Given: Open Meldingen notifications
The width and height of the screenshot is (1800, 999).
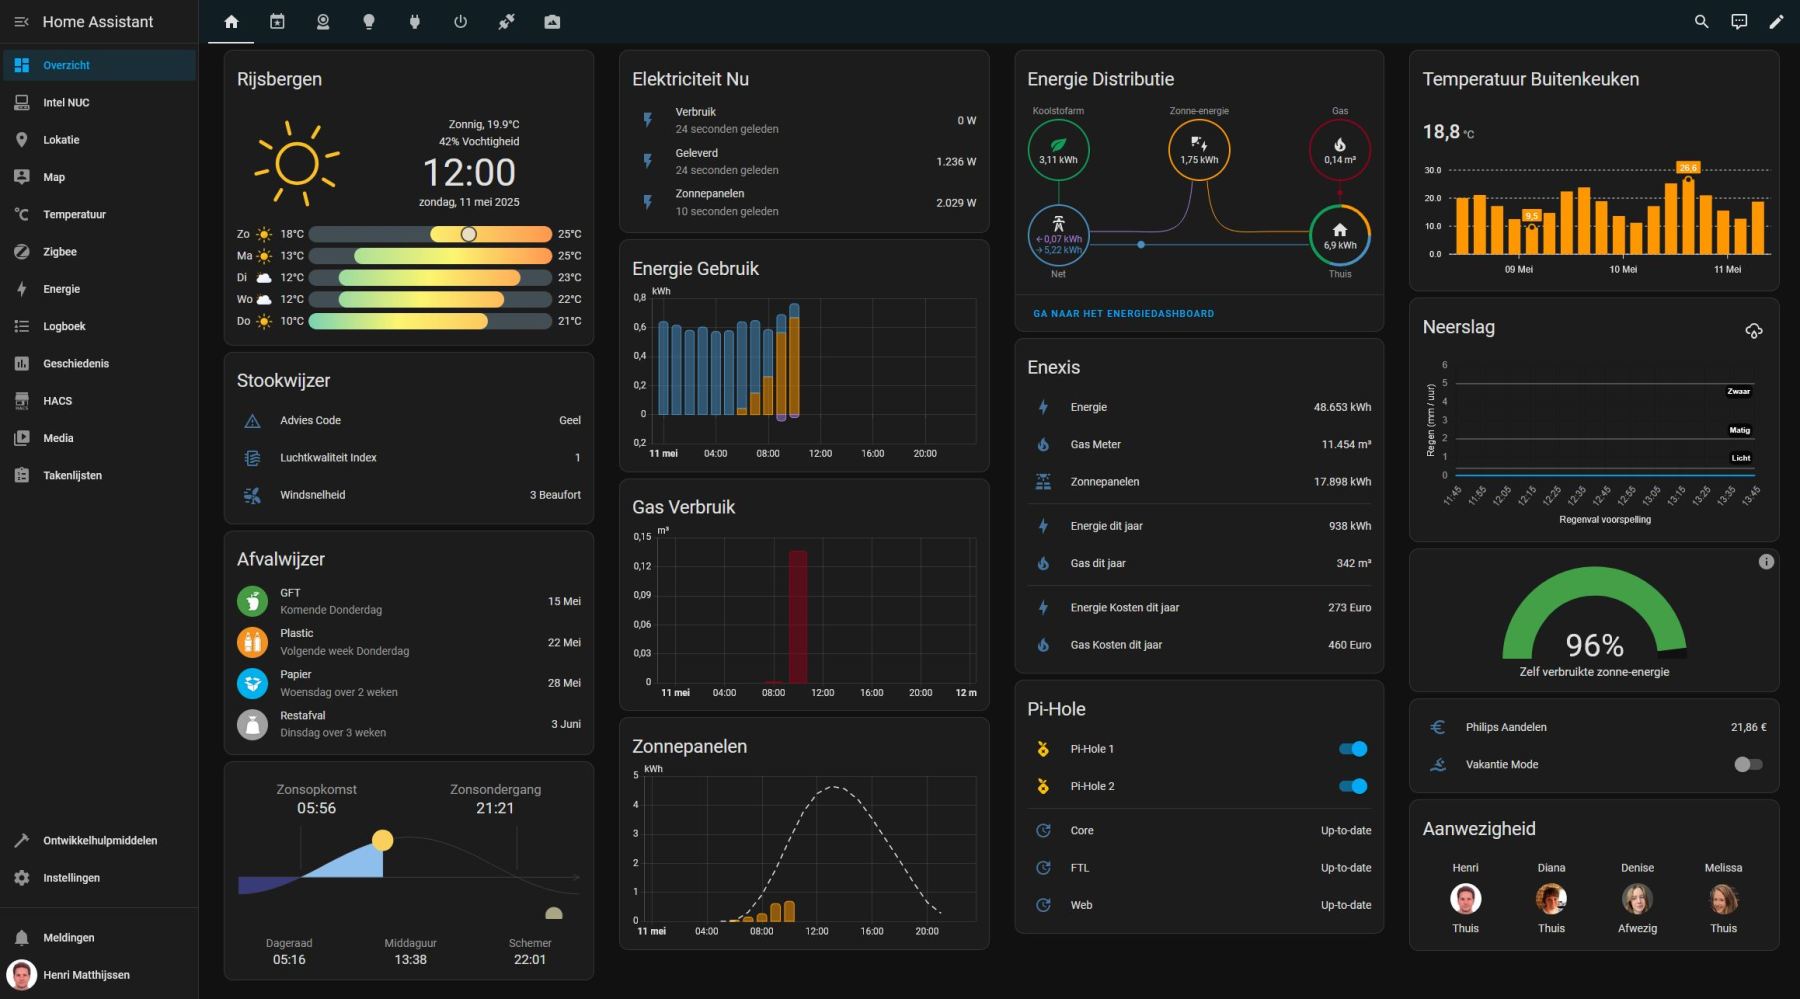Looking at the screenshot, I should (x=68, y=938).
